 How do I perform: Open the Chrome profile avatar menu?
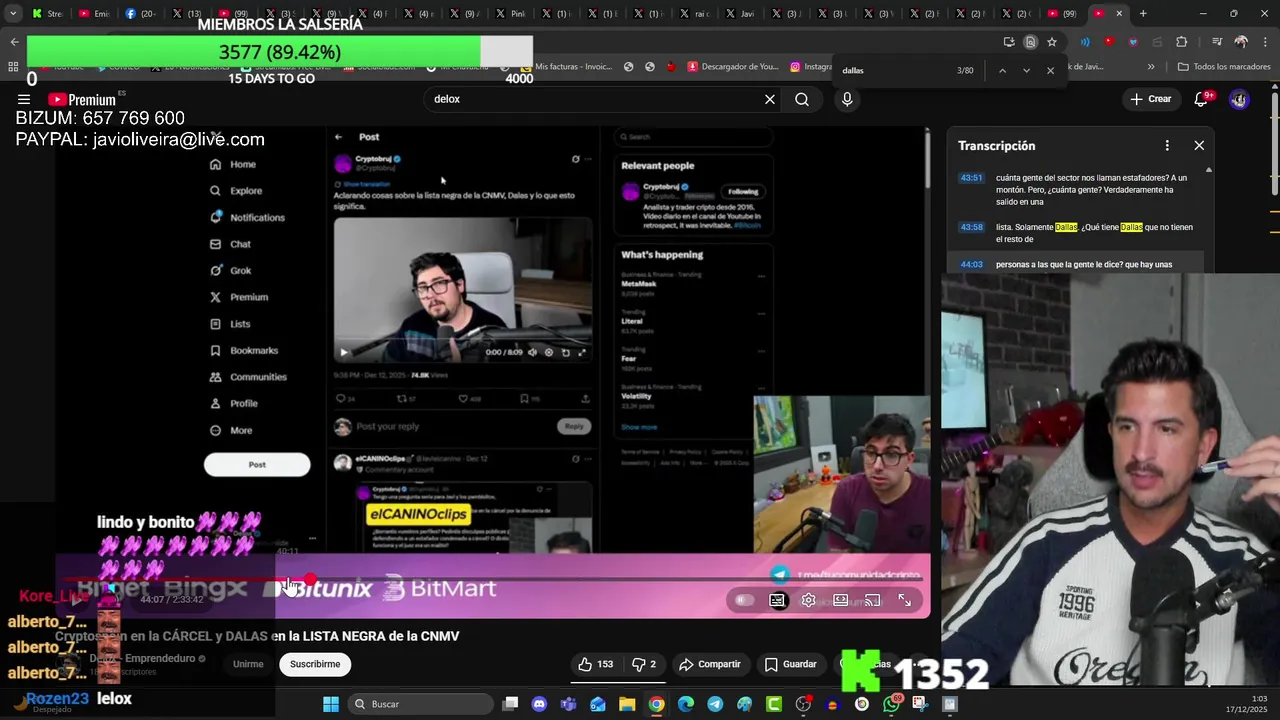click(x=1241, y=42)
